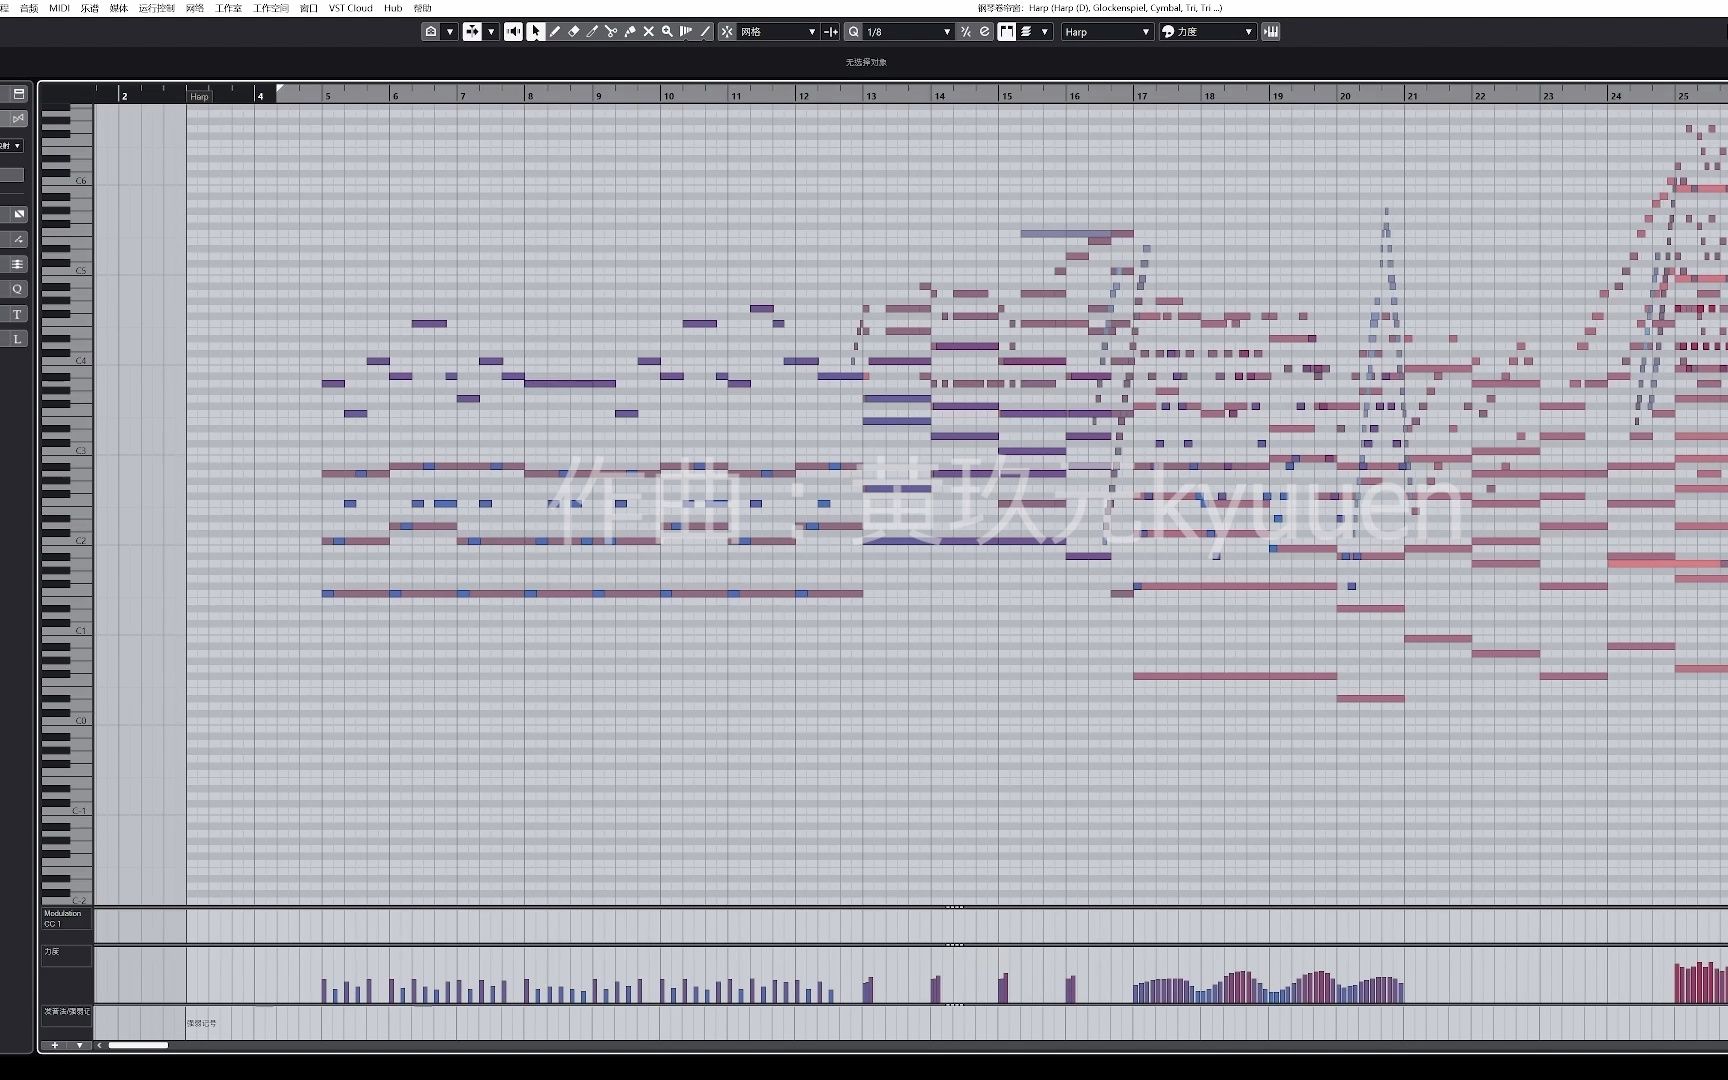Click the Harp part label on ruler
The height and width of the screenshot is (1080, 1728).
(x=200, y=96)
